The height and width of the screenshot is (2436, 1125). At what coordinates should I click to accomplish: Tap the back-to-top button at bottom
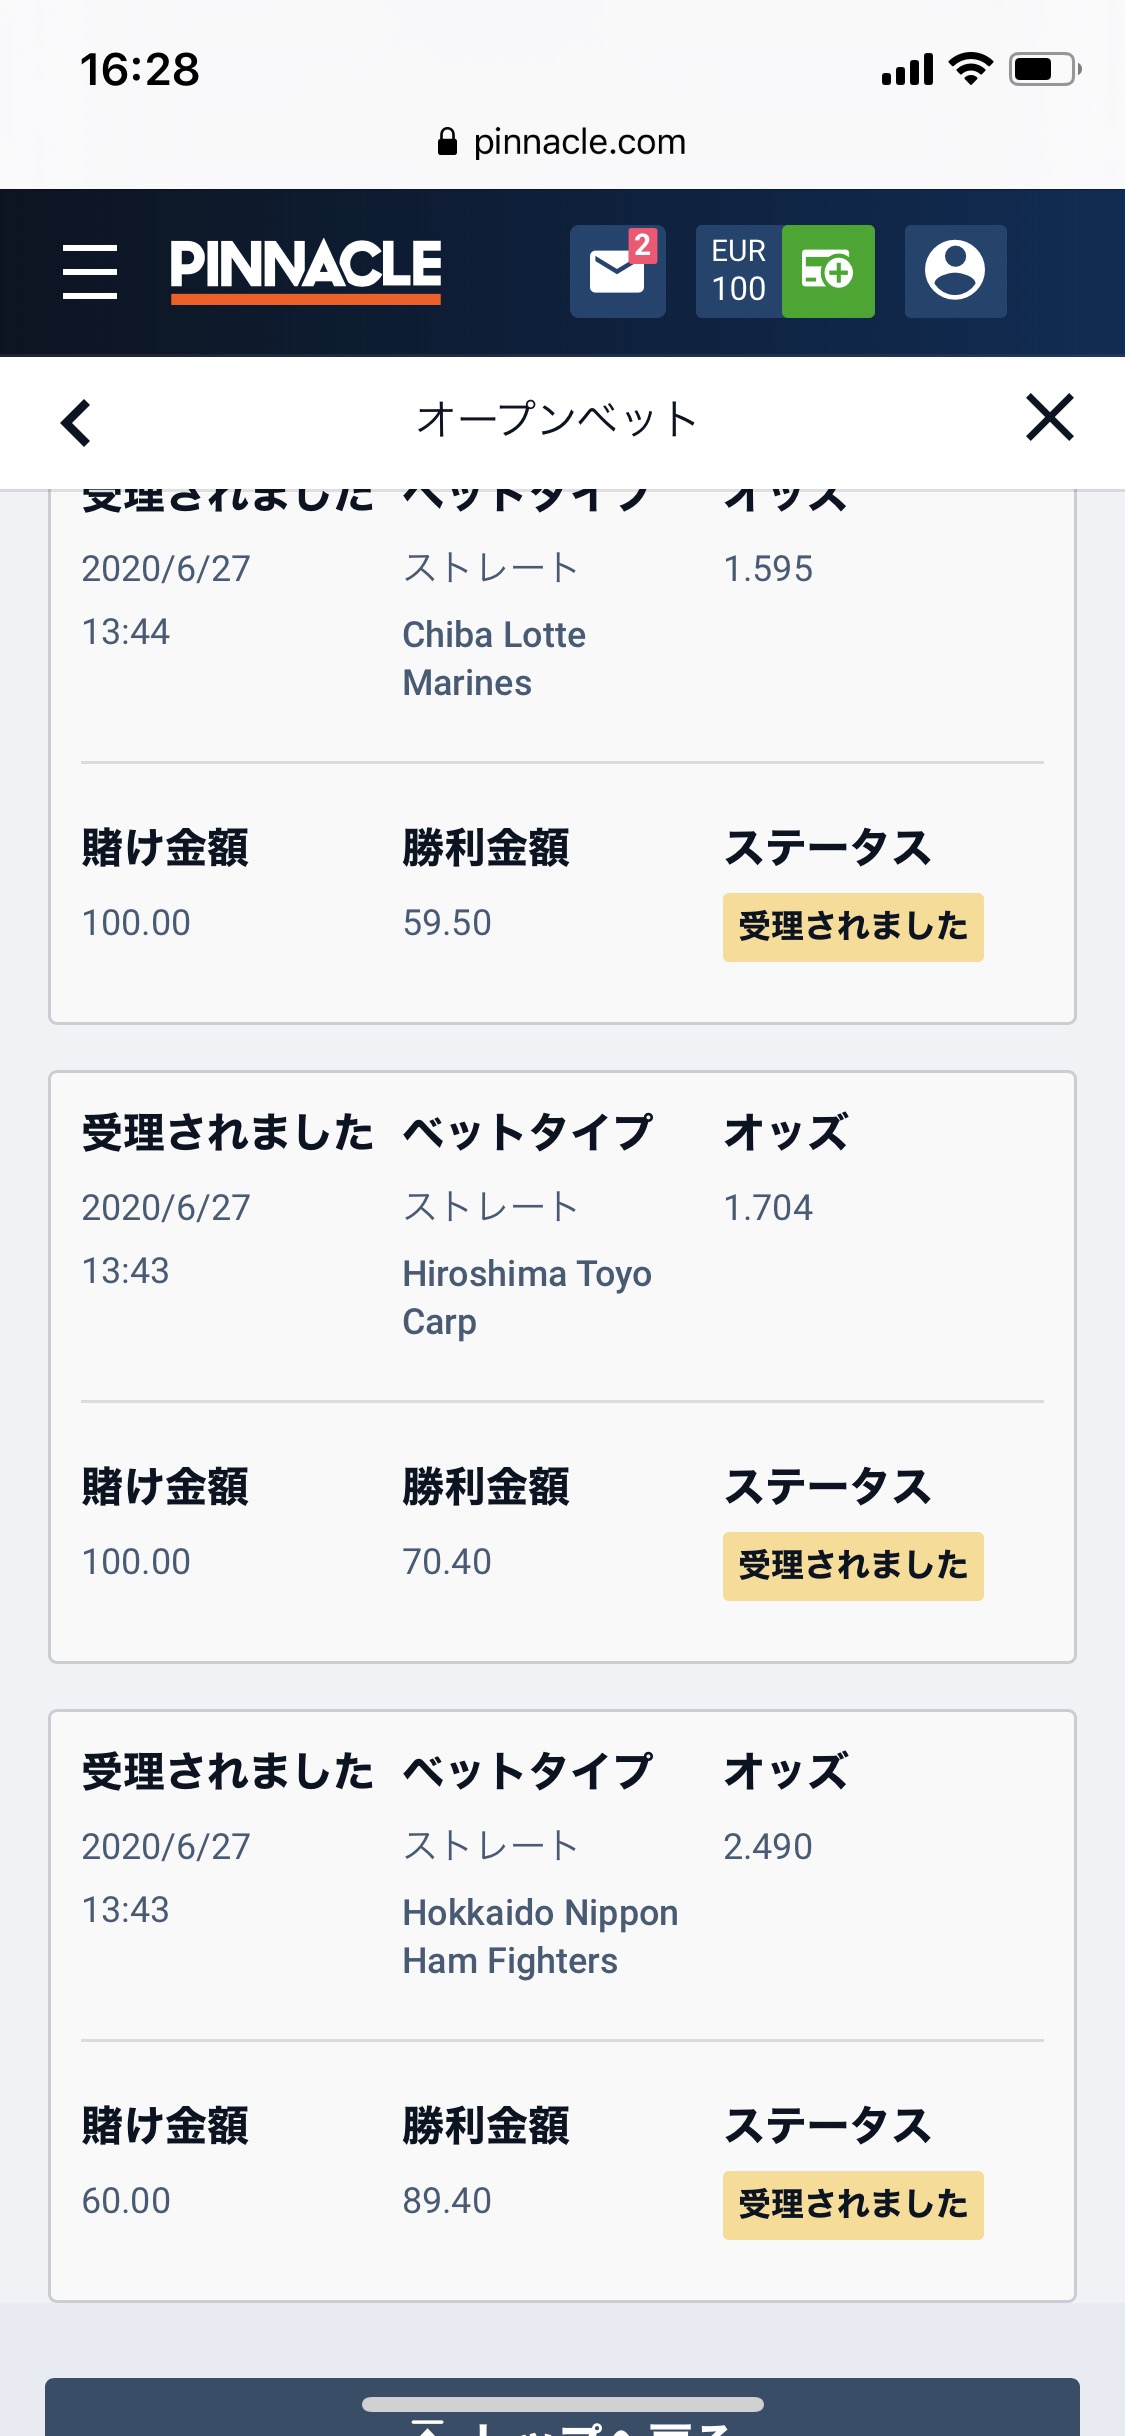562,2415
